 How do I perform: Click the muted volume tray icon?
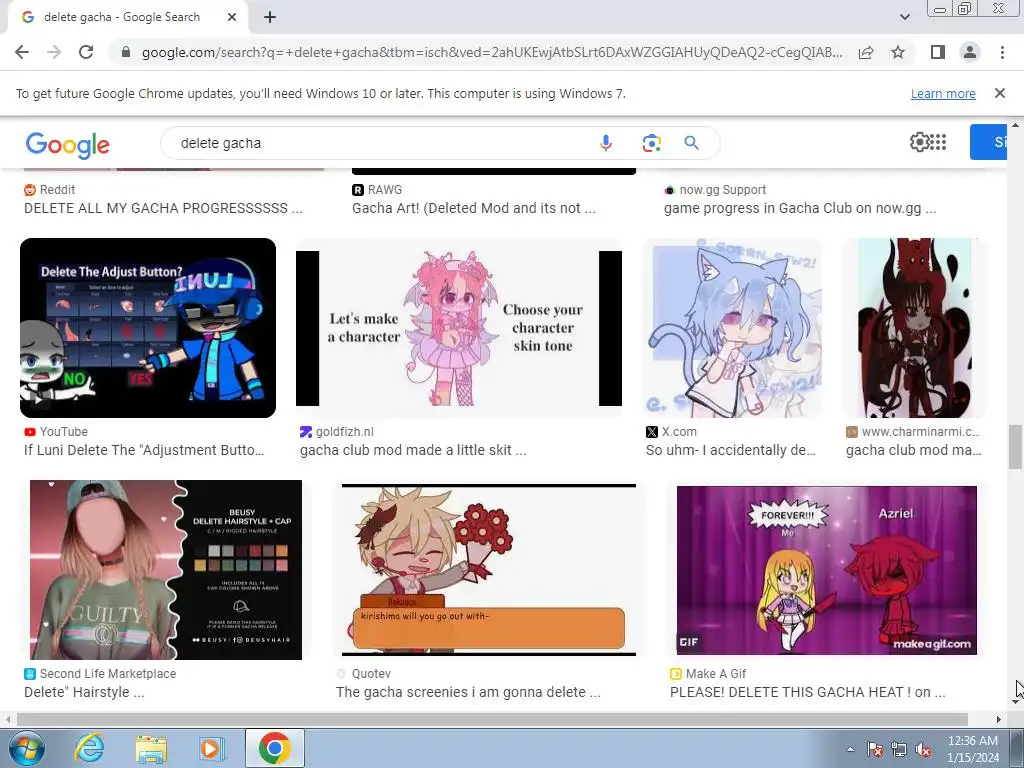[x=923, y=749]
